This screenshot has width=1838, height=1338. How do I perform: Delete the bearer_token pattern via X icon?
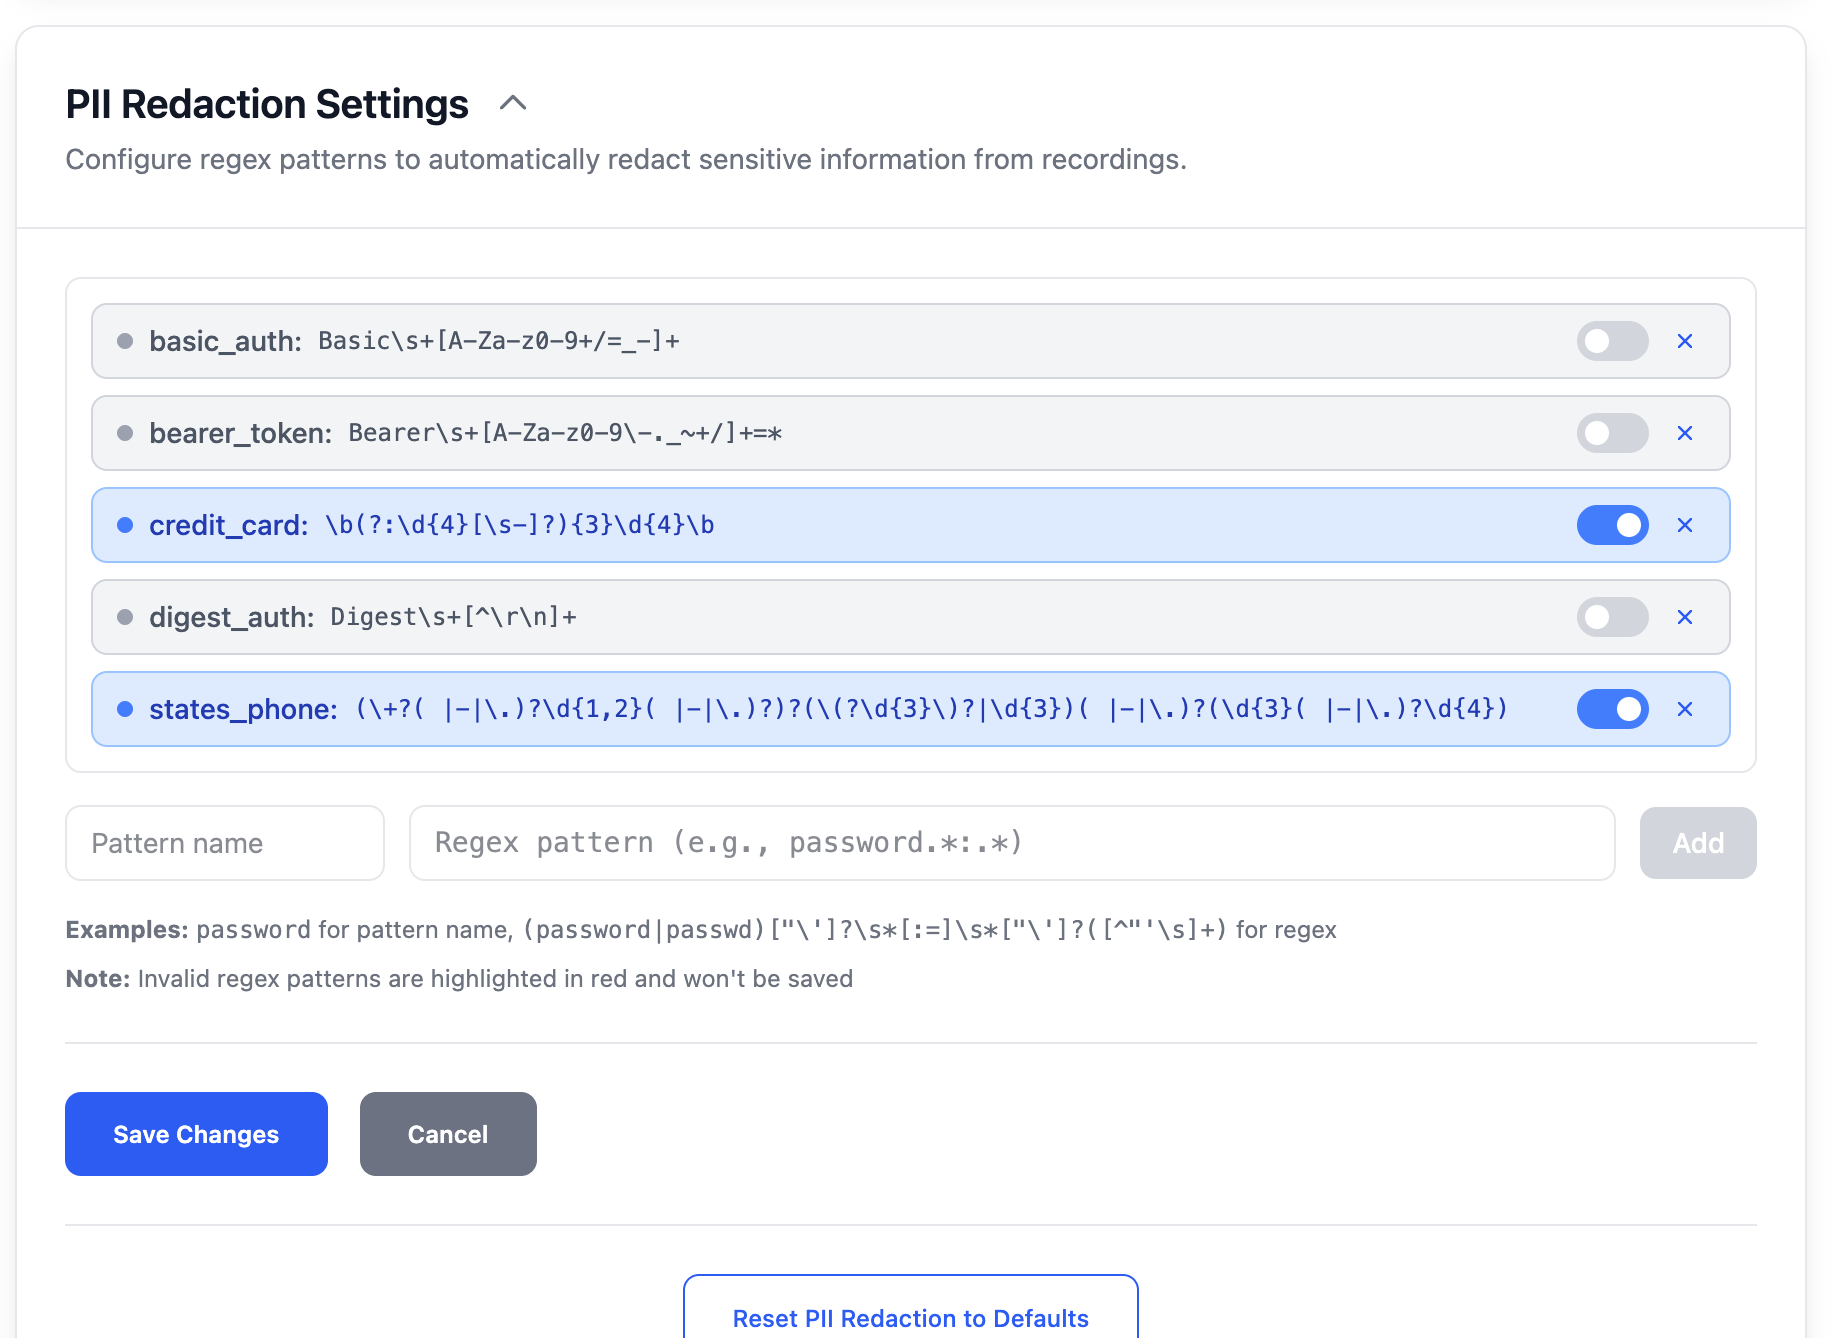point(1685,433)
